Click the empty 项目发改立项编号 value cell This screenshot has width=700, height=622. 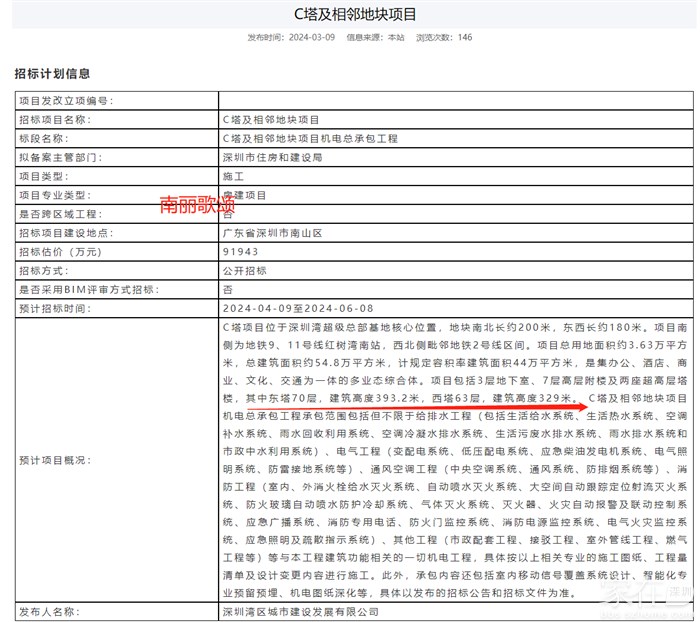452,100
